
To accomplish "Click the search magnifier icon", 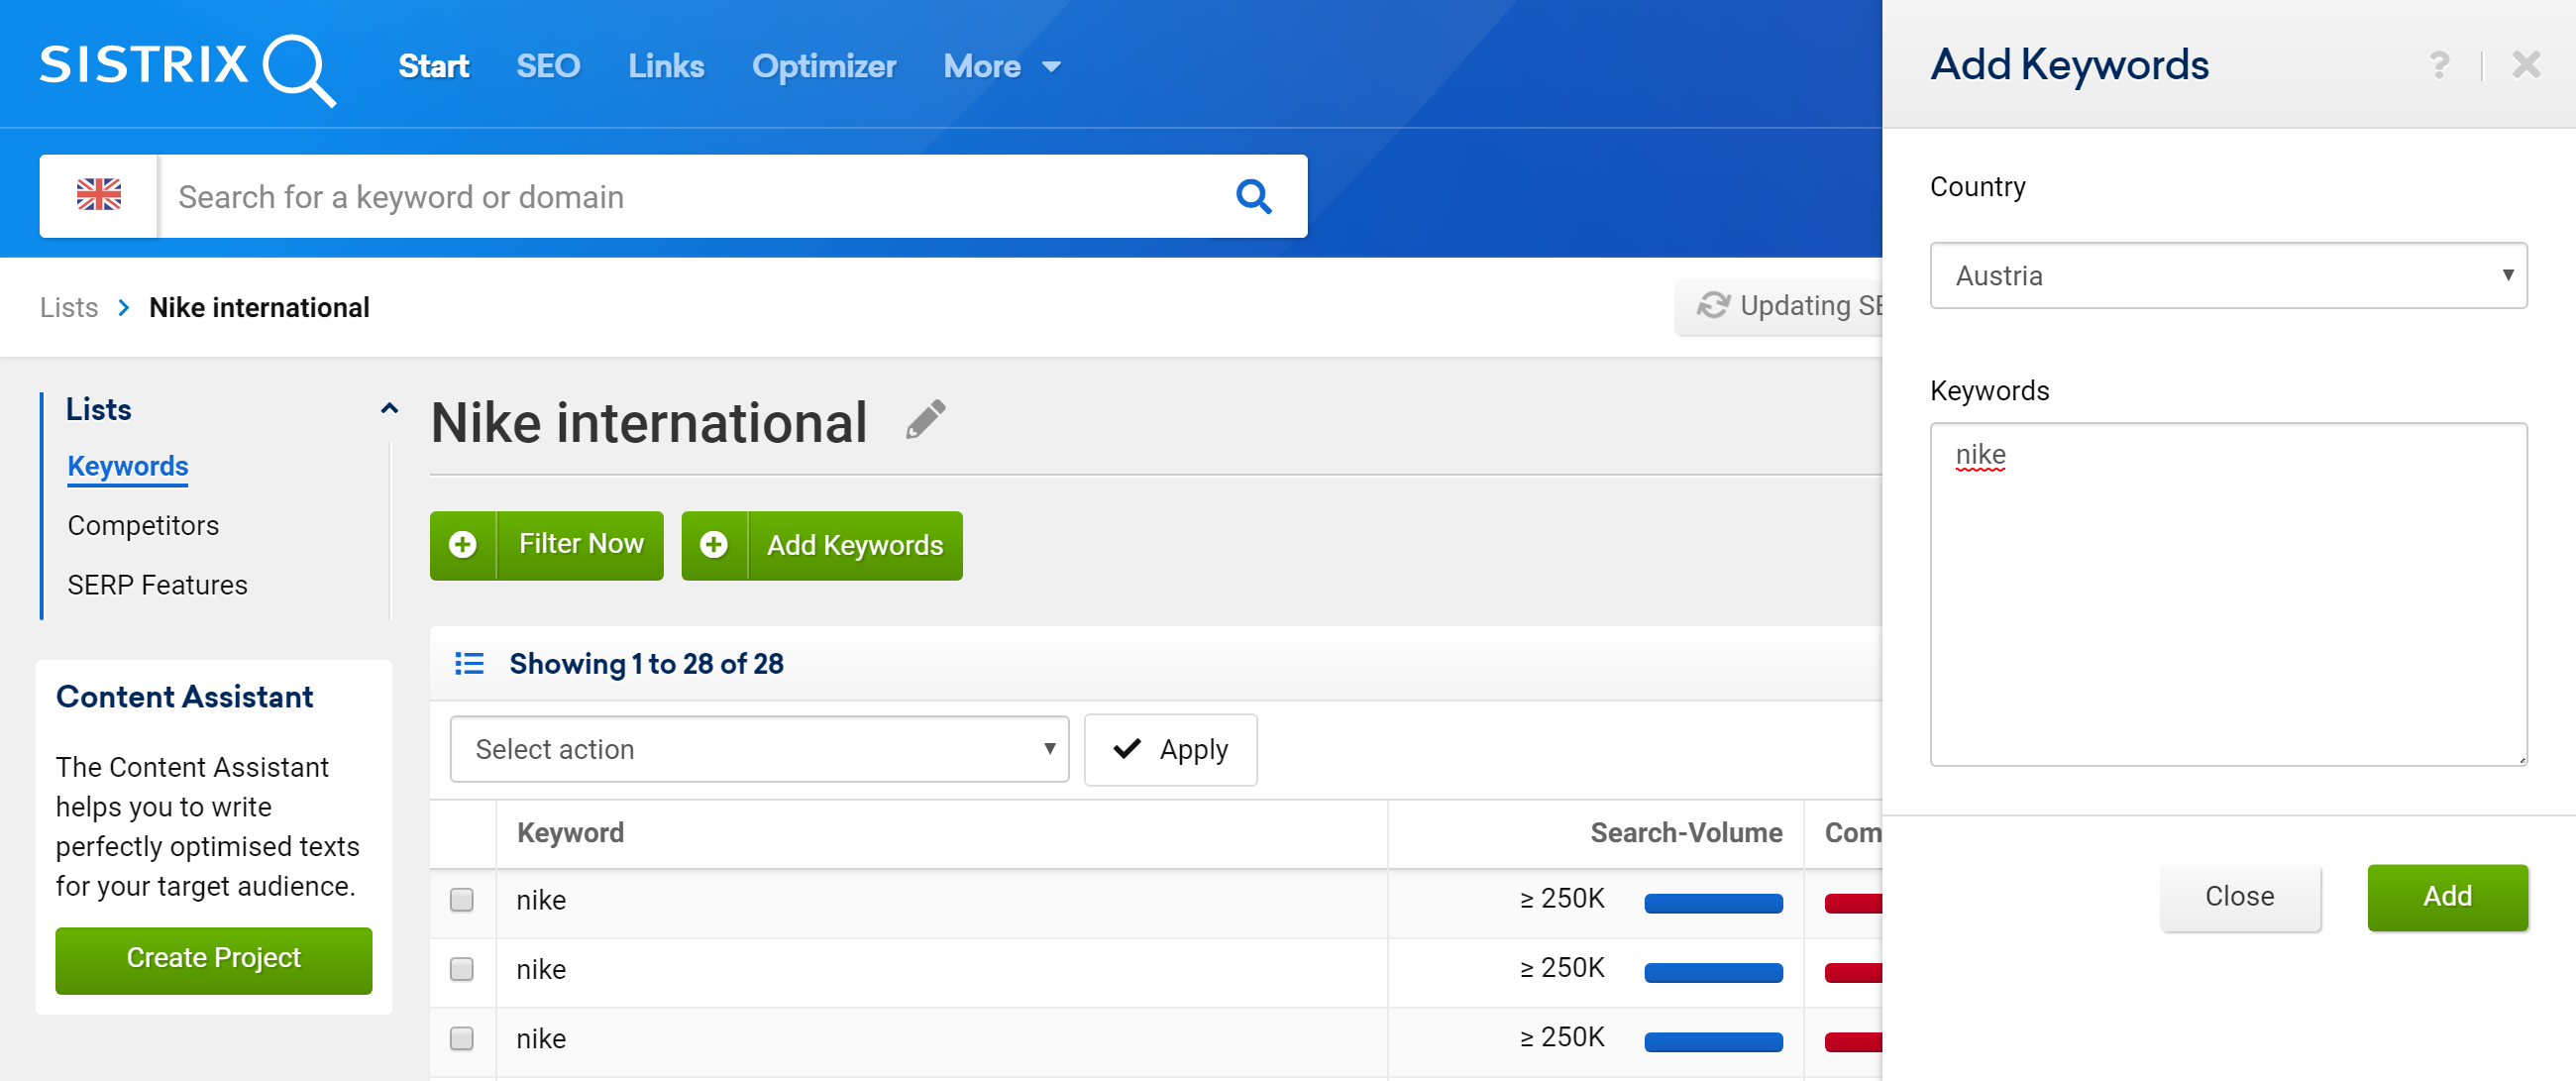I will pos(1253,196).
